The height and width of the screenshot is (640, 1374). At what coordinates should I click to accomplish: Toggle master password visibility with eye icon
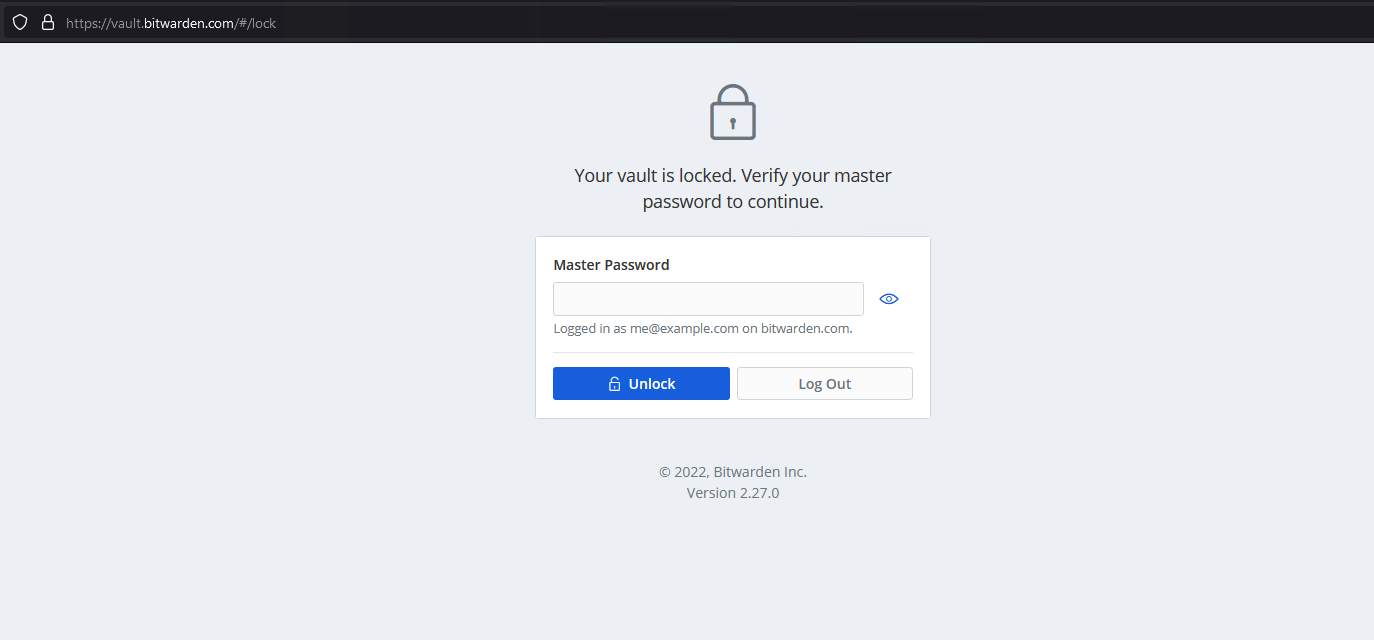point(888,298)
